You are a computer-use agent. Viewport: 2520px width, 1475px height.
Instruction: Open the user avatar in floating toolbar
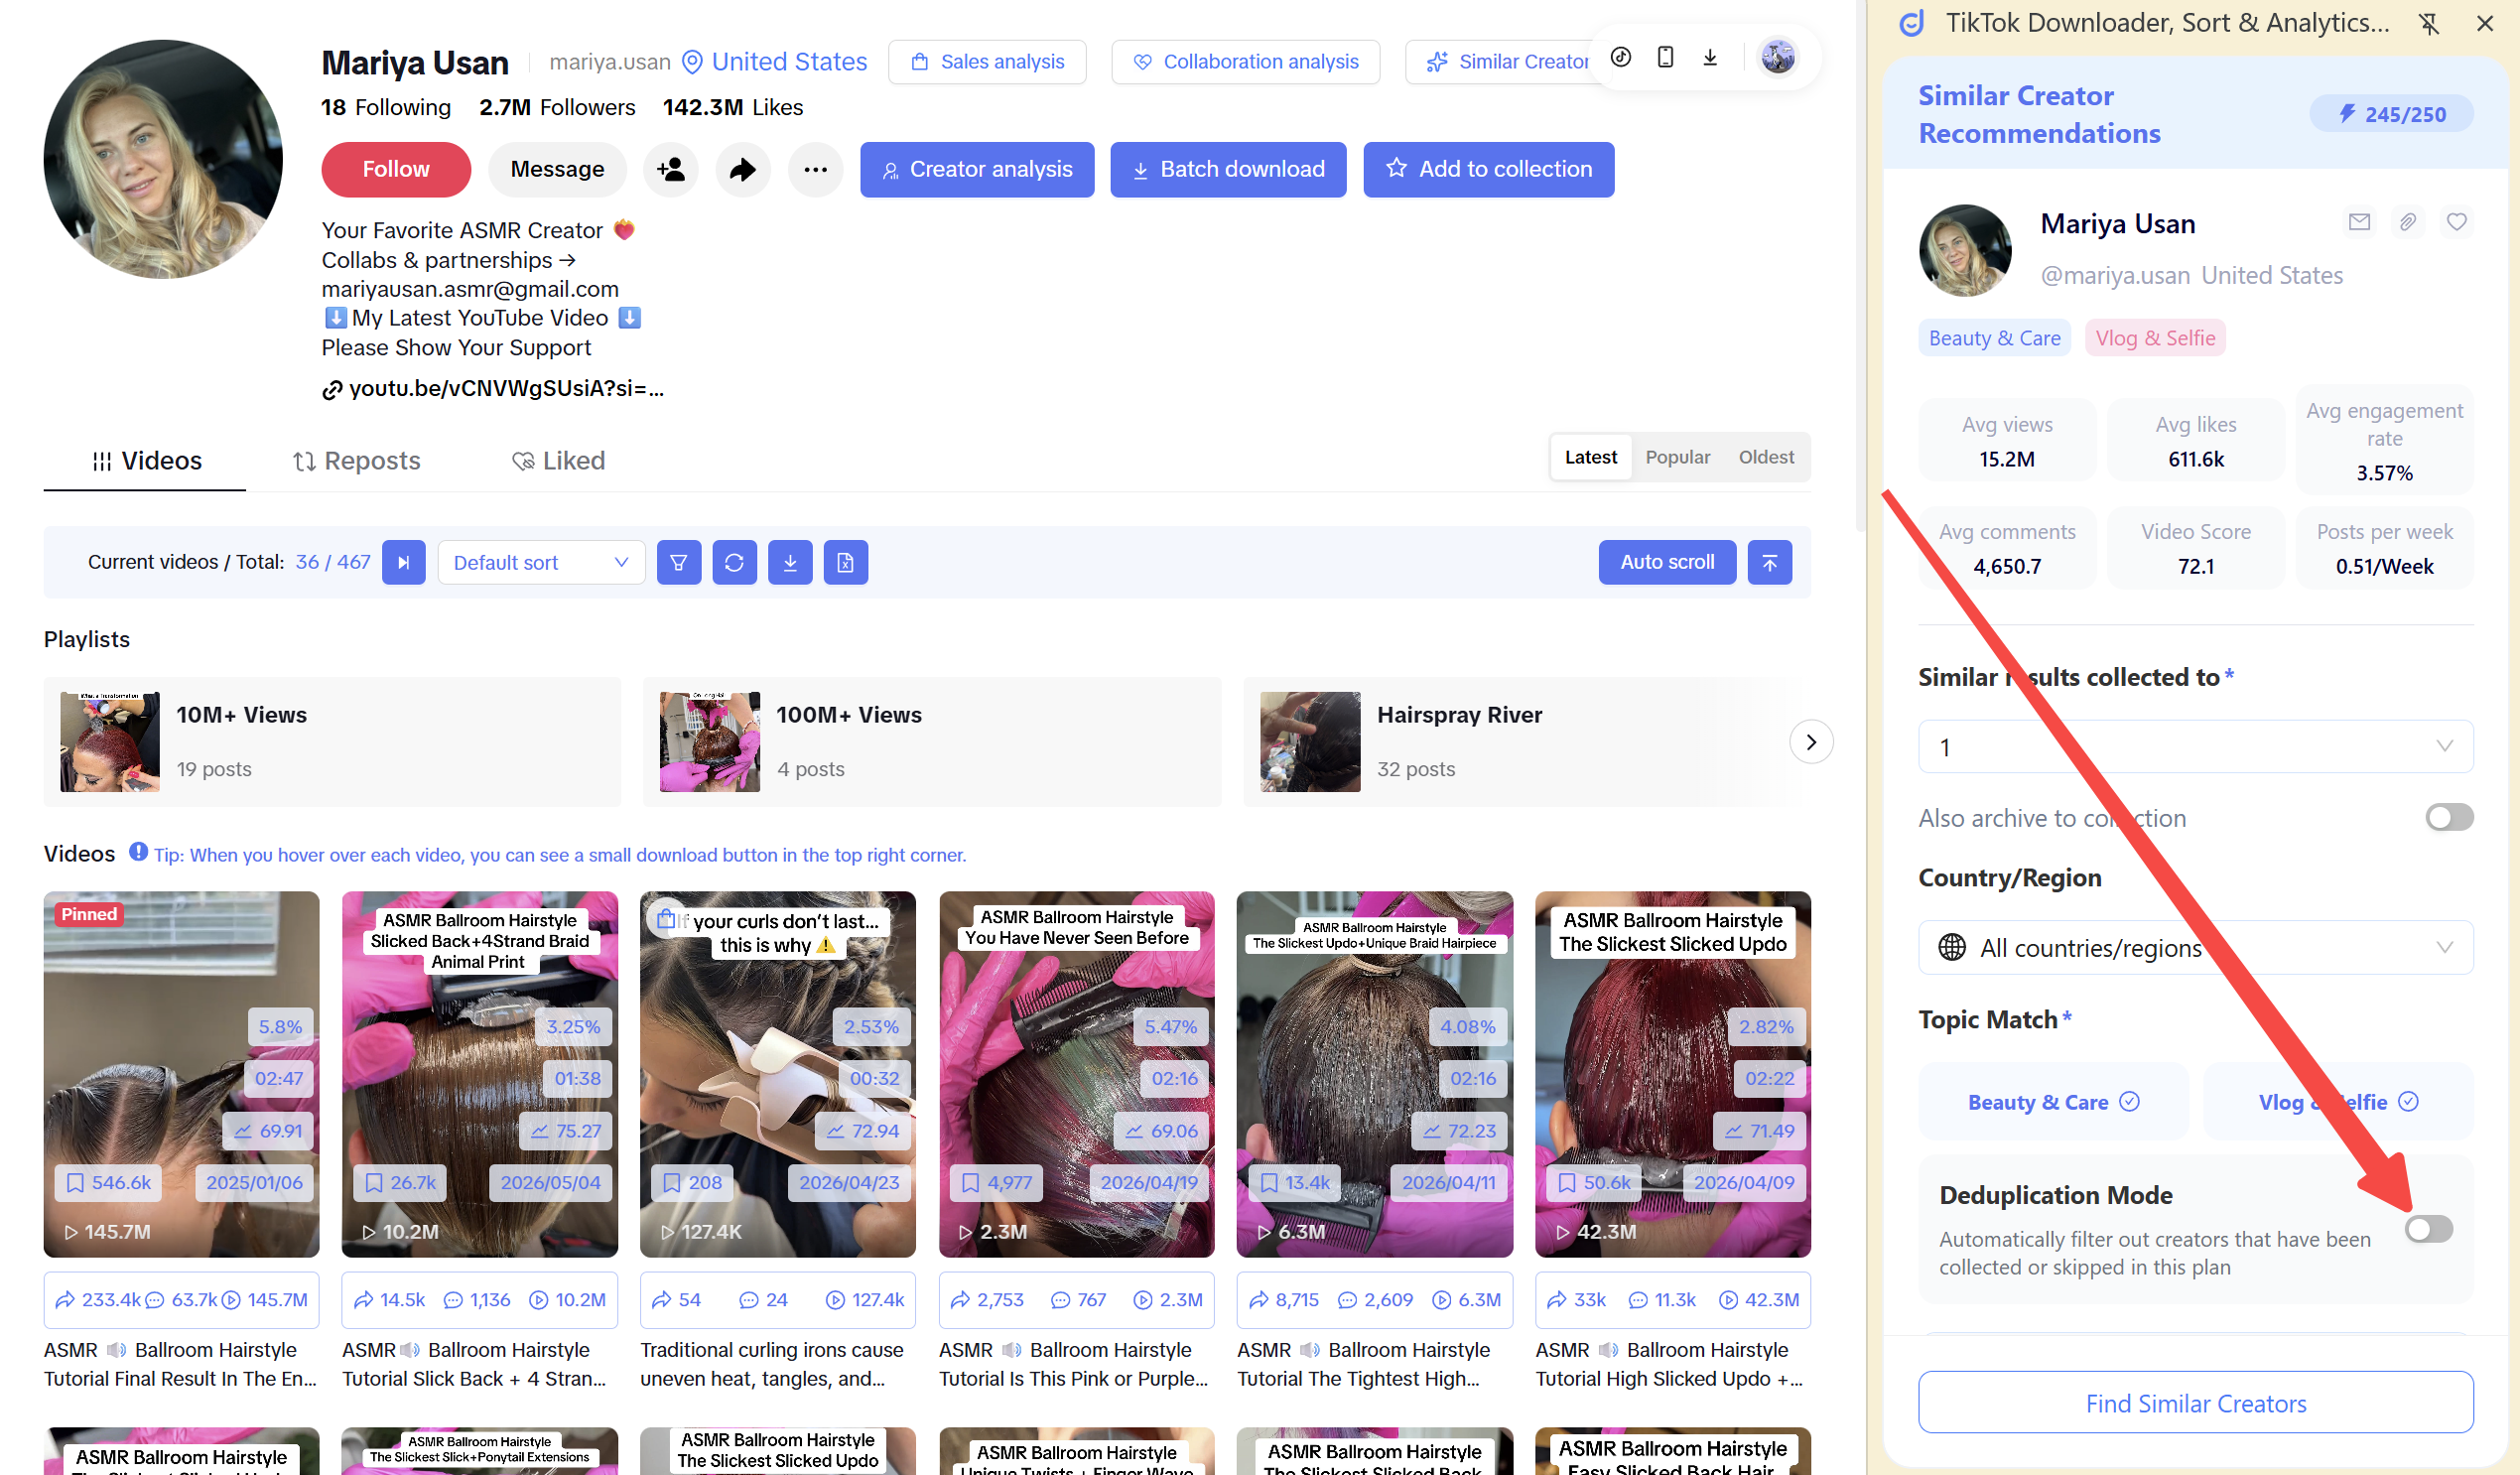(x=1777, y=57)
